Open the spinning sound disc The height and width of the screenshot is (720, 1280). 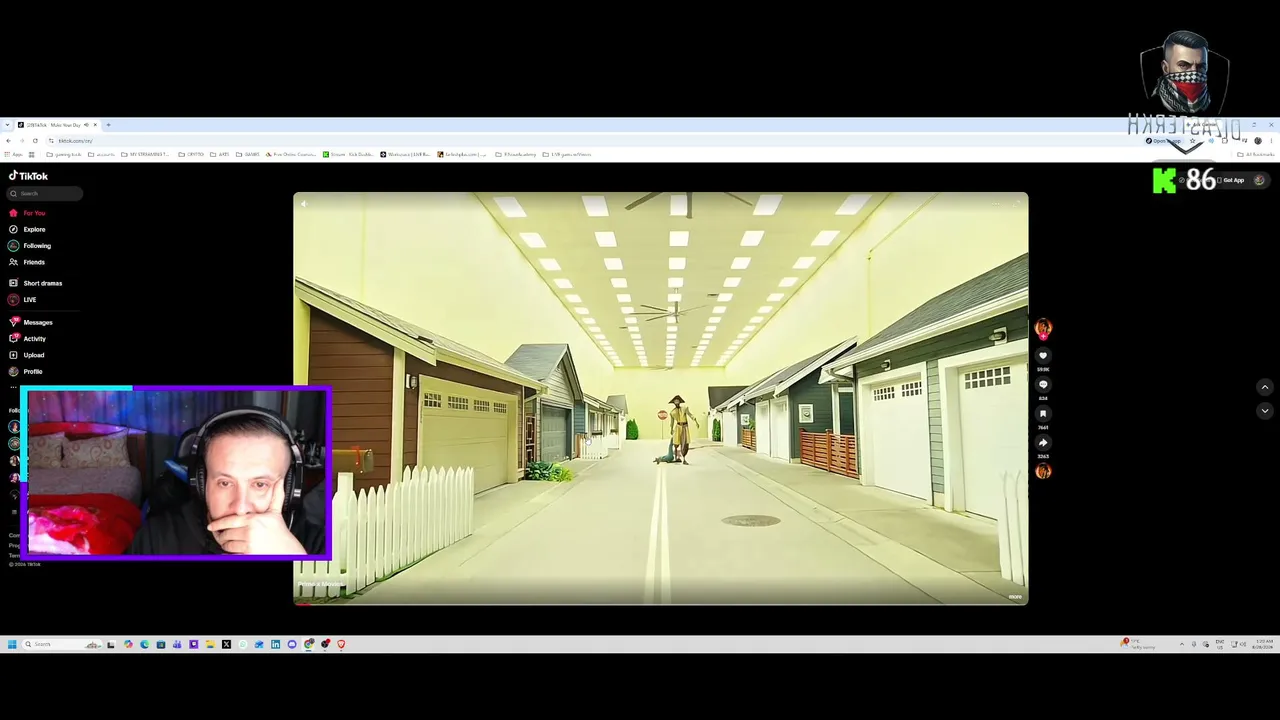(1043, 471)
